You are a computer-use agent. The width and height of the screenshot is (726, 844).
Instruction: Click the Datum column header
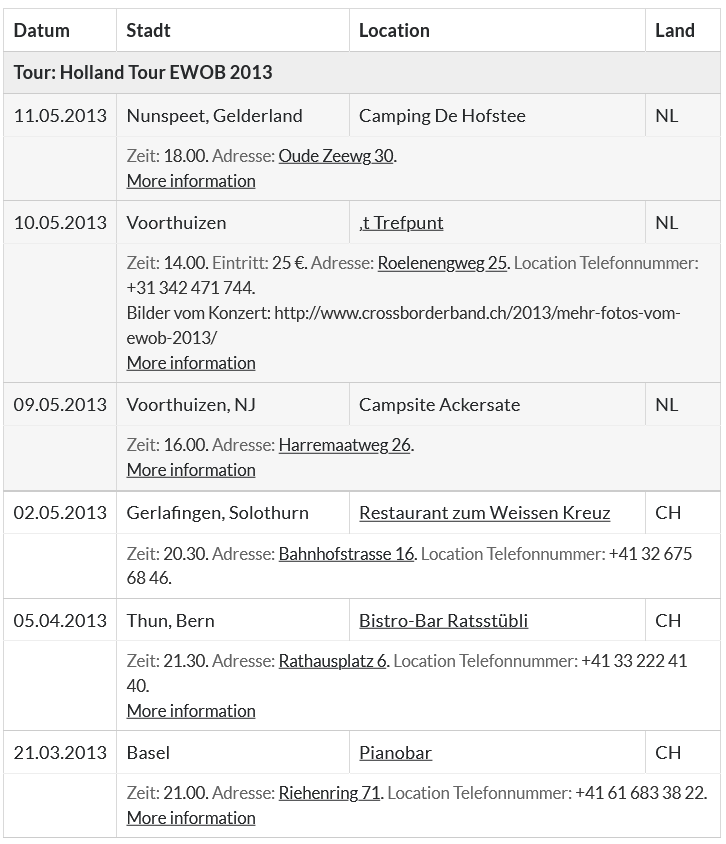[42, 31]
